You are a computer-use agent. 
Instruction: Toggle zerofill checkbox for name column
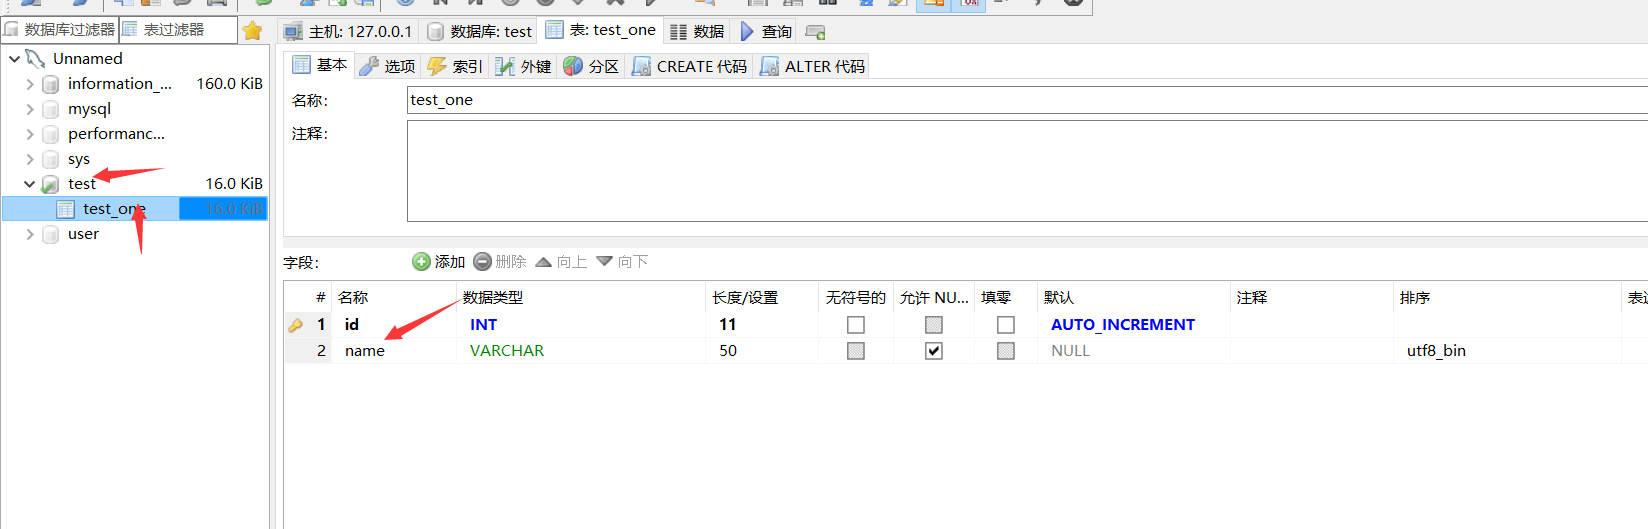click(x=1006, y=351)
